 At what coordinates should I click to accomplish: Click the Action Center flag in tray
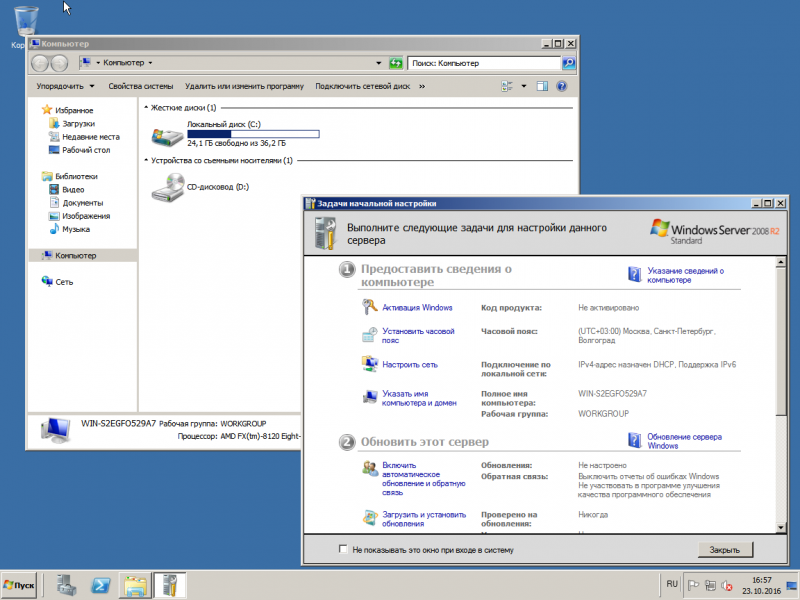pos(693,585)
